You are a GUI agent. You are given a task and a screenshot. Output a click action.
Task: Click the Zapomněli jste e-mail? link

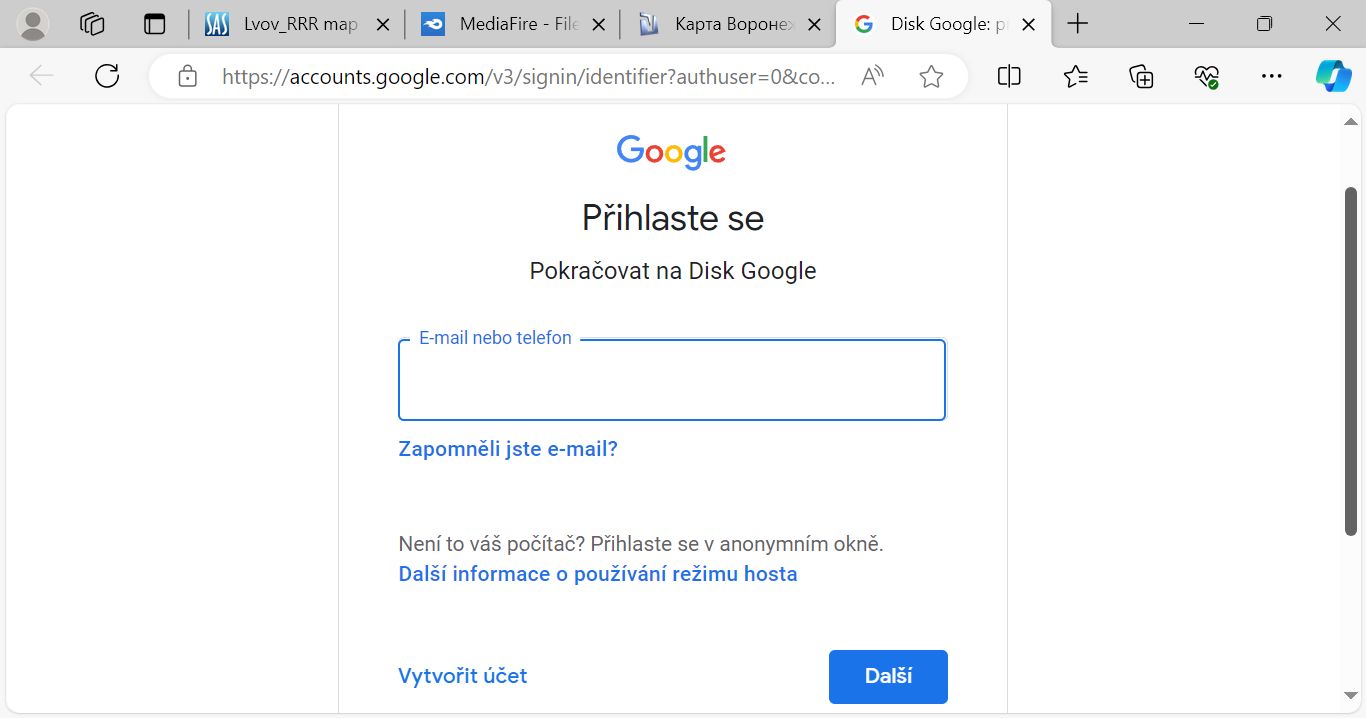tap(508, 449)
